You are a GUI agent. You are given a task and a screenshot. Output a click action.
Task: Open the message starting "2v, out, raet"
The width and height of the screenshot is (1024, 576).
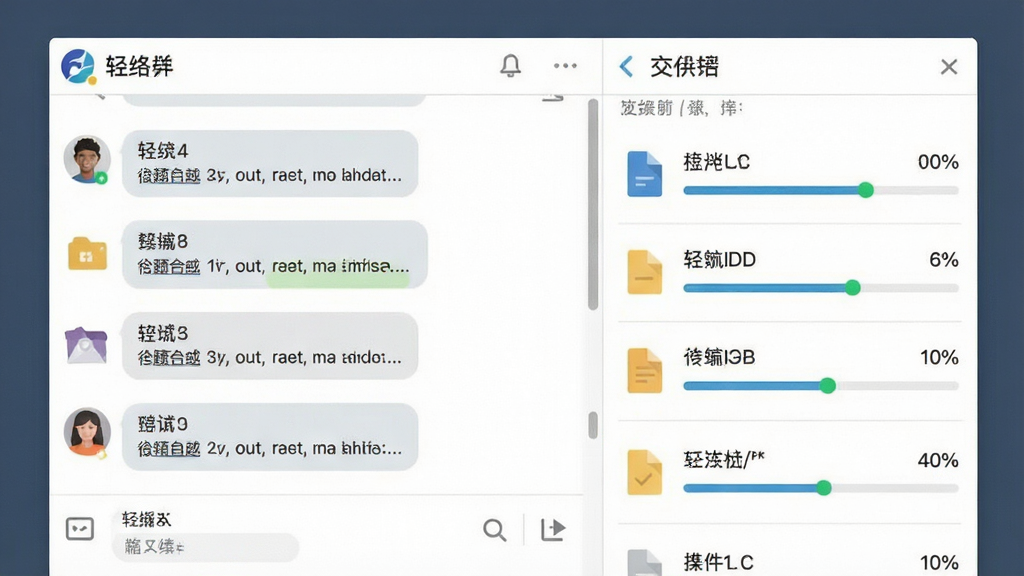(x=270, y=437)
